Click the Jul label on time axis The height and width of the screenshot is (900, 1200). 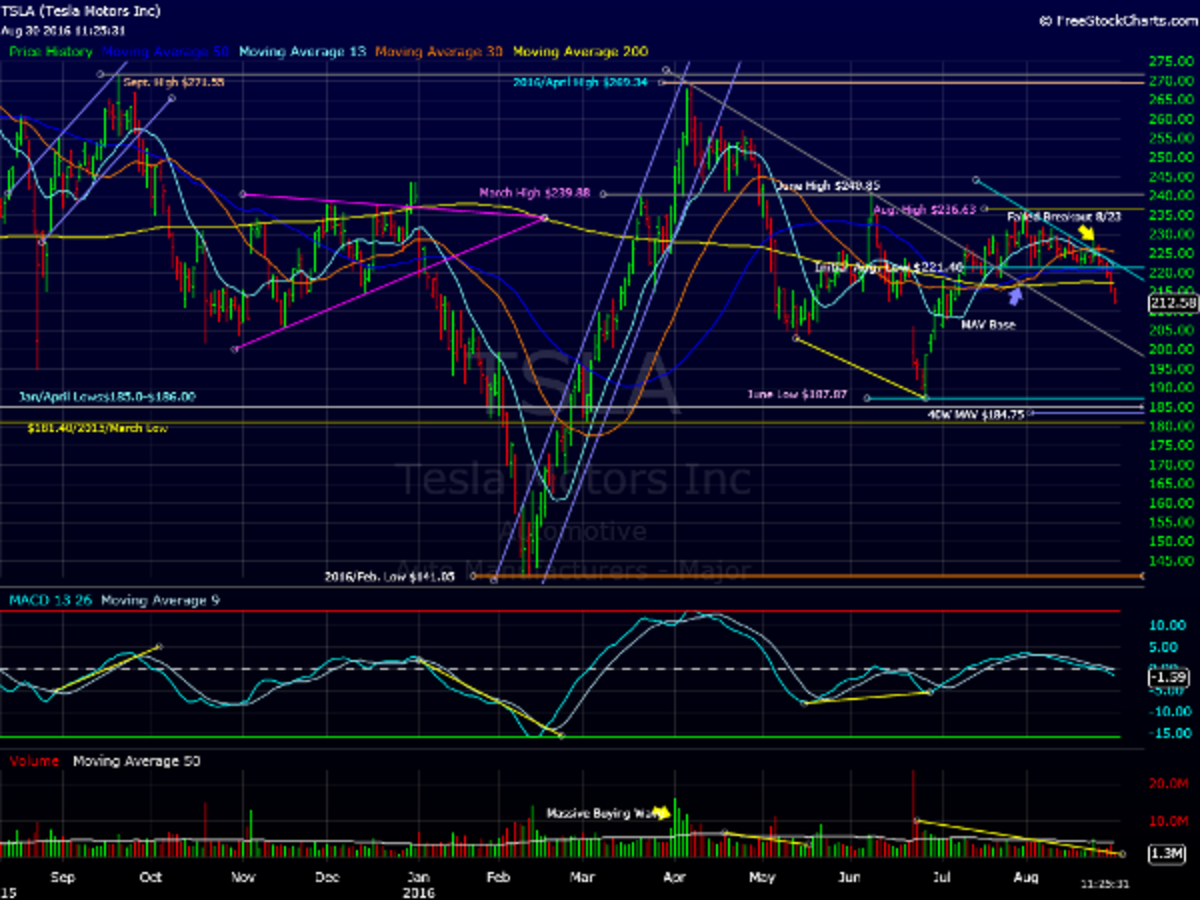pyautogui.click(x=940, y=877)
